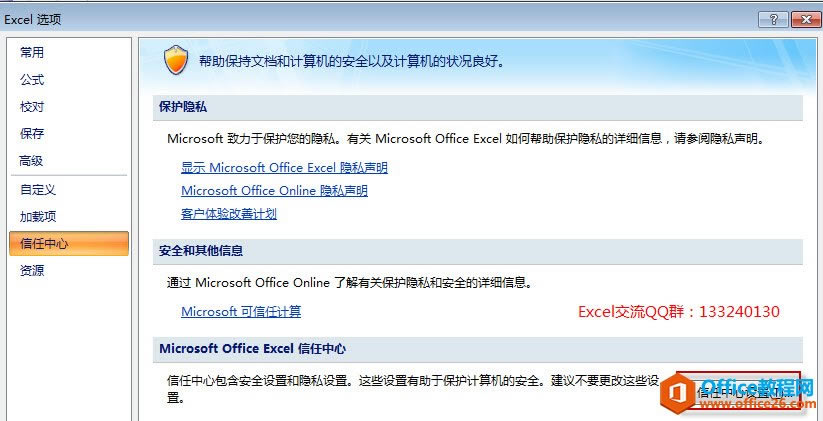
Task: Open 显示 Microsoft Office Excel 隐私声明 link
Action: pyautogui.click(x=284, y=168)
